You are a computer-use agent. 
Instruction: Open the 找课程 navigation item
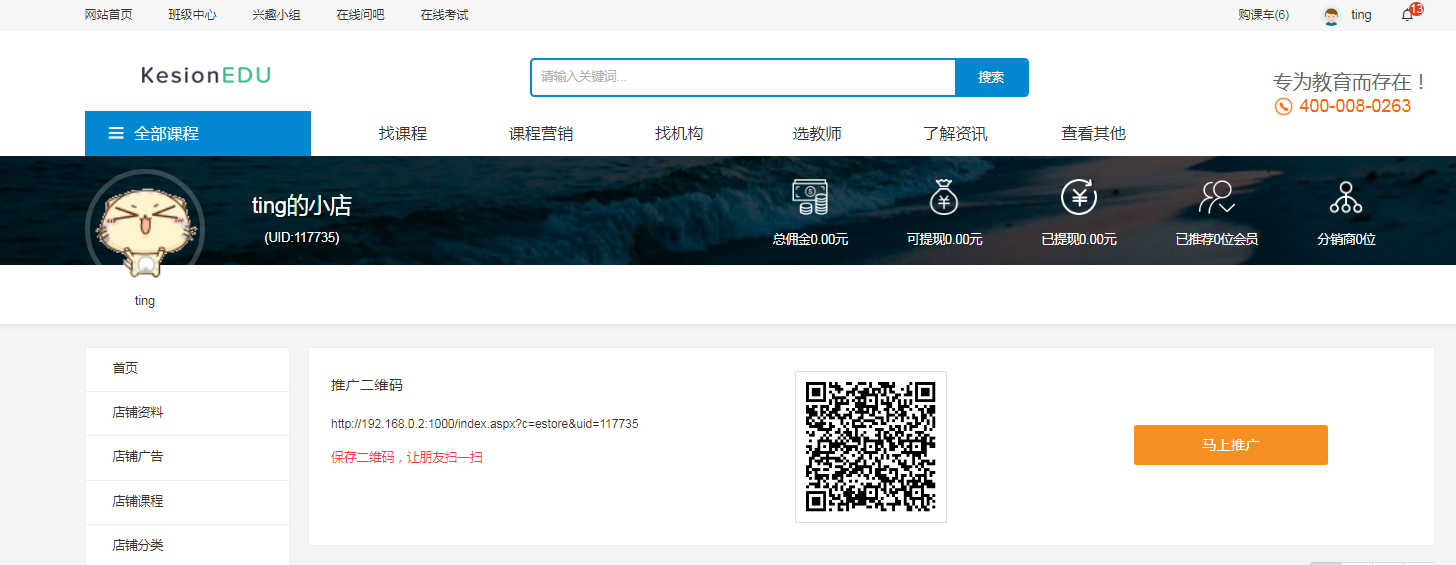(x=403, y=133)
